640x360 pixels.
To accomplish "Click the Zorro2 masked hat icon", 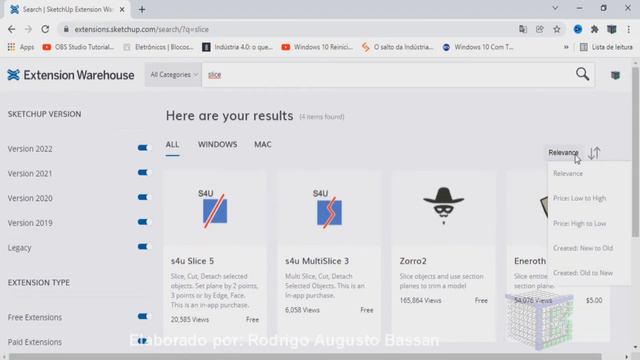I will click(444, 206).
